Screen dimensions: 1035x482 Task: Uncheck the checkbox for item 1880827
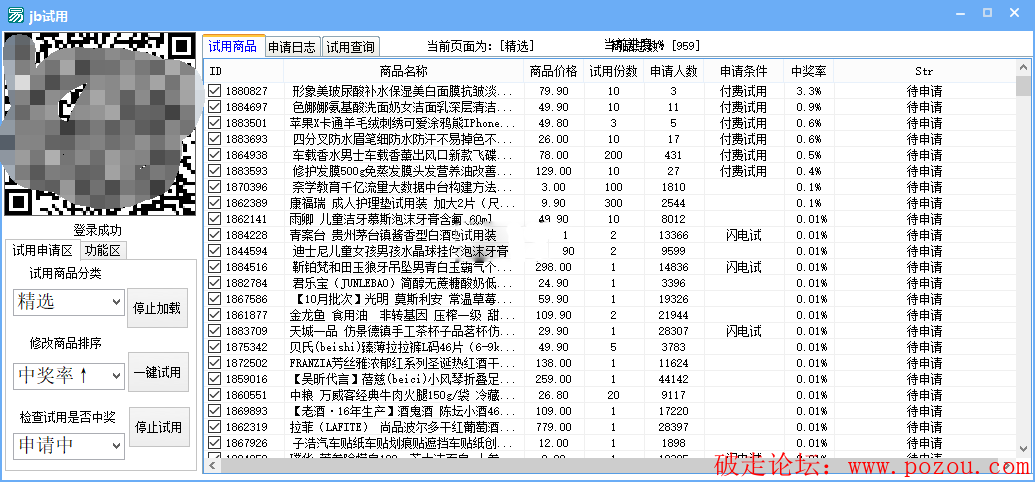215,91
